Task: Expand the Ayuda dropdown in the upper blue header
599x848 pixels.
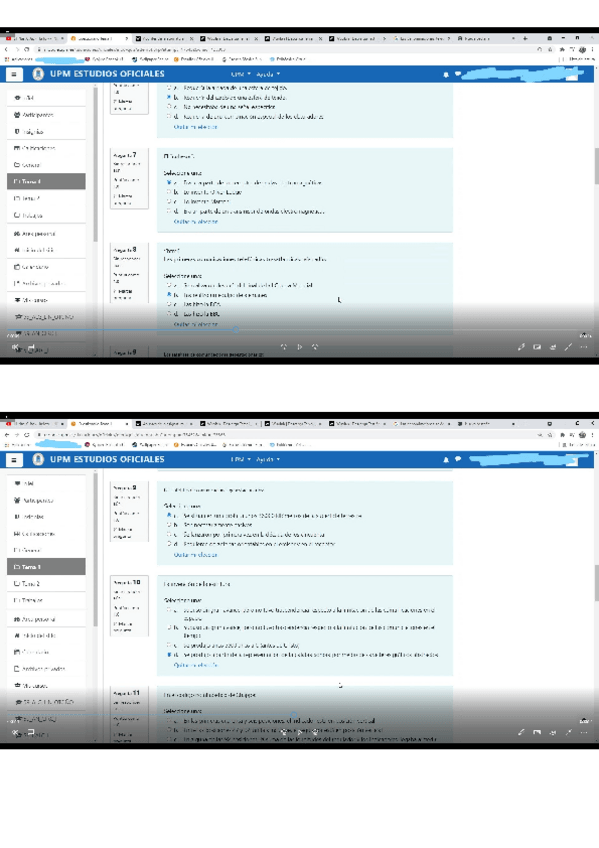Action: pos(268,74)
